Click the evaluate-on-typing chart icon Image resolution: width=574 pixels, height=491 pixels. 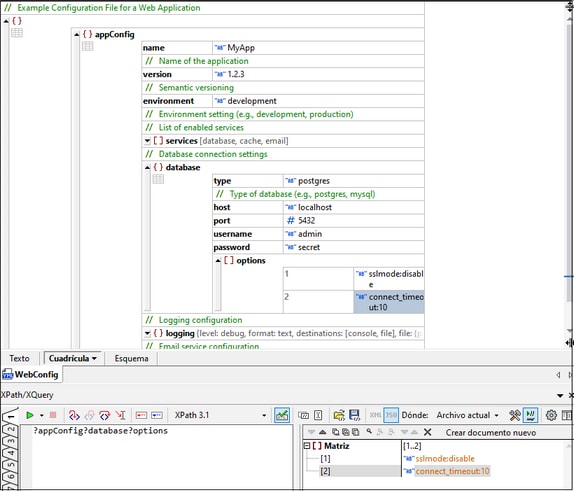pyautogui.click(x=282, y=415)
